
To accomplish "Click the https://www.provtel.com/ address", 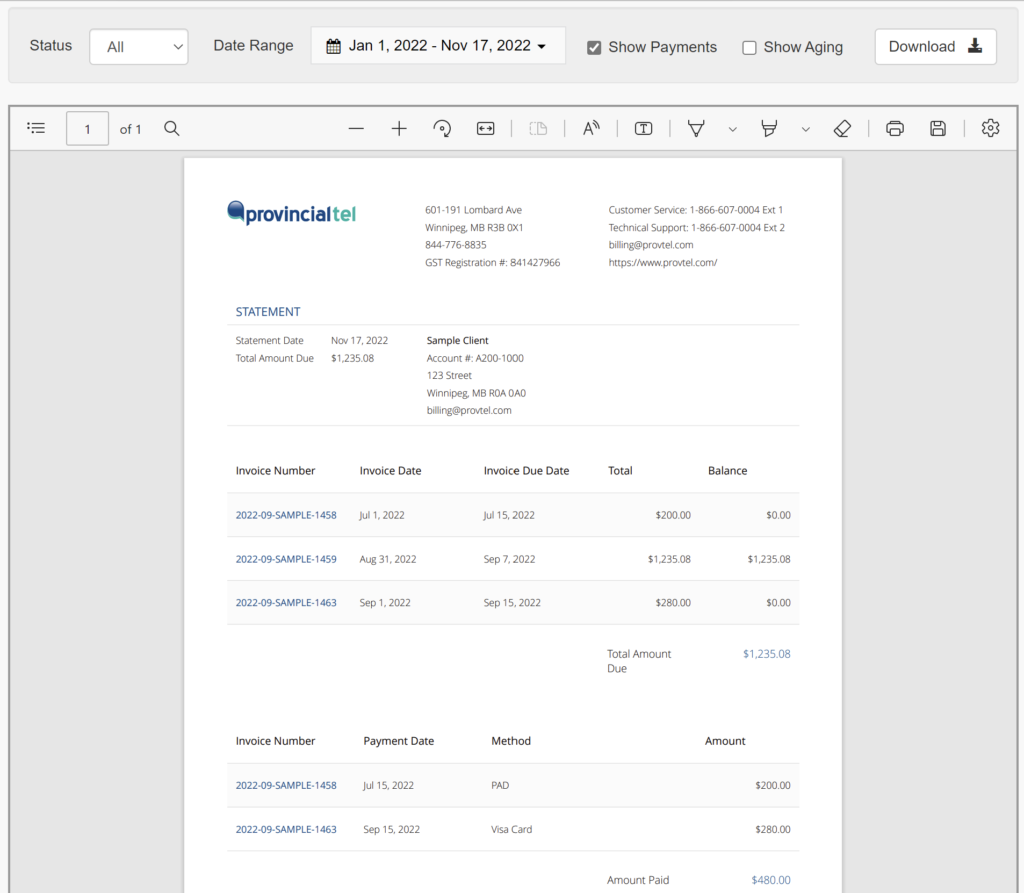I will point(663,263).
